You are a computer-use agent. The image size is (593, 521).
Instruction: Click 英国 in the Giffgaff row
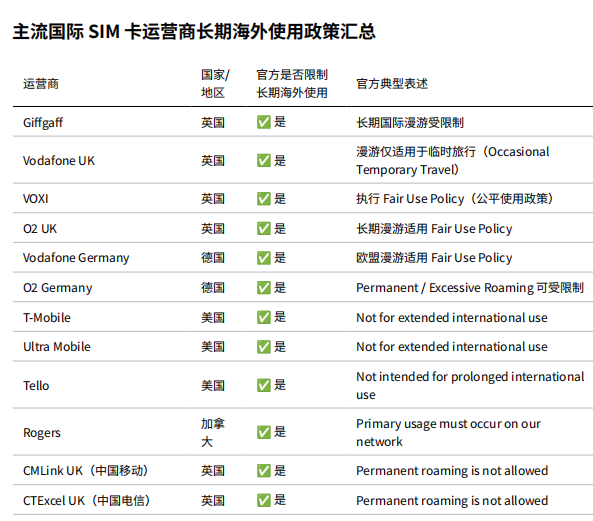213,122
